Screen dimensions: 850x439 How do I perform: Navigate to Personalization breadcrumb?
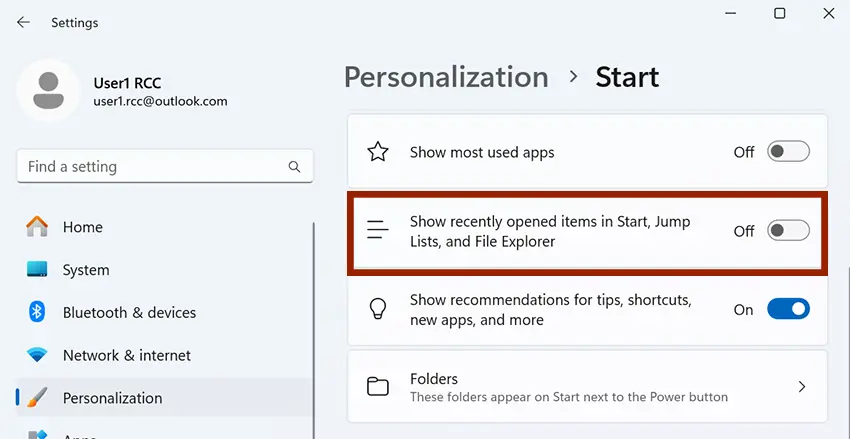(x=446, y=77)
